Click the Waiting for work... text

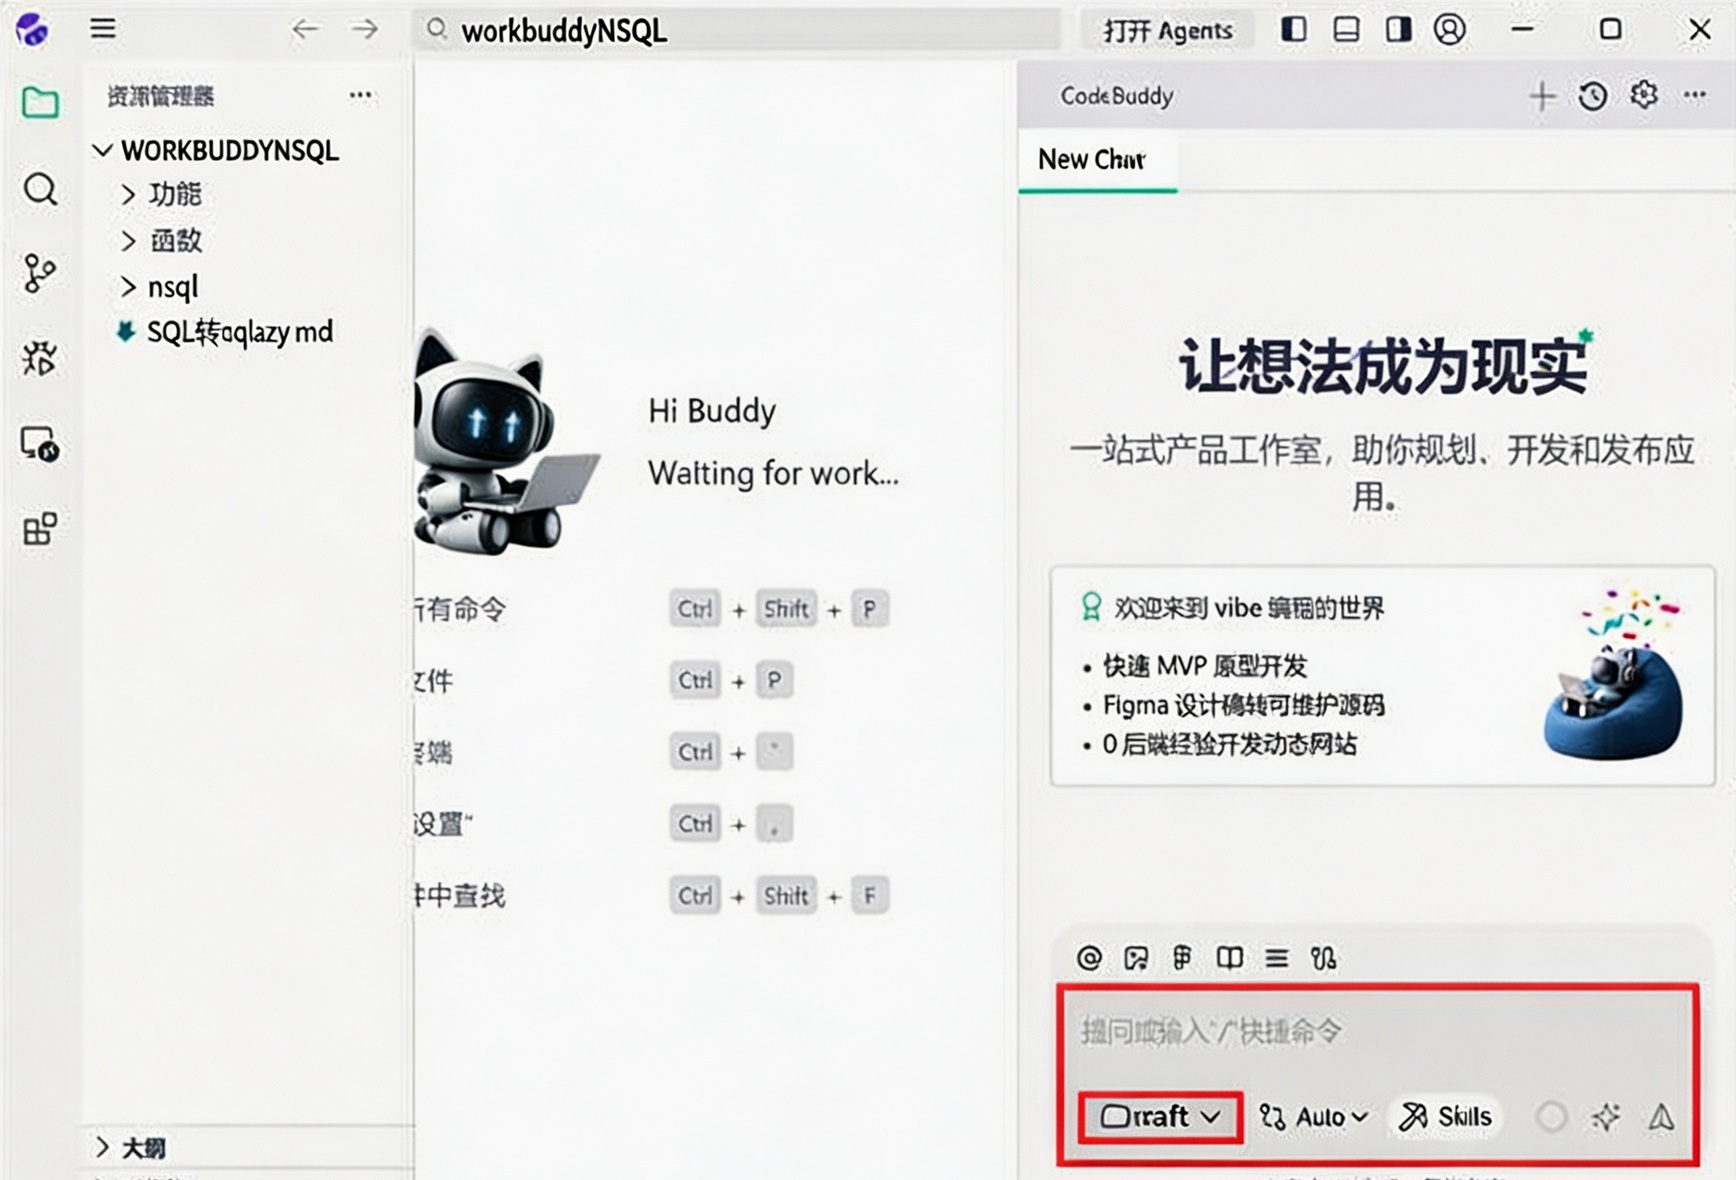click(x=774, y=473)
